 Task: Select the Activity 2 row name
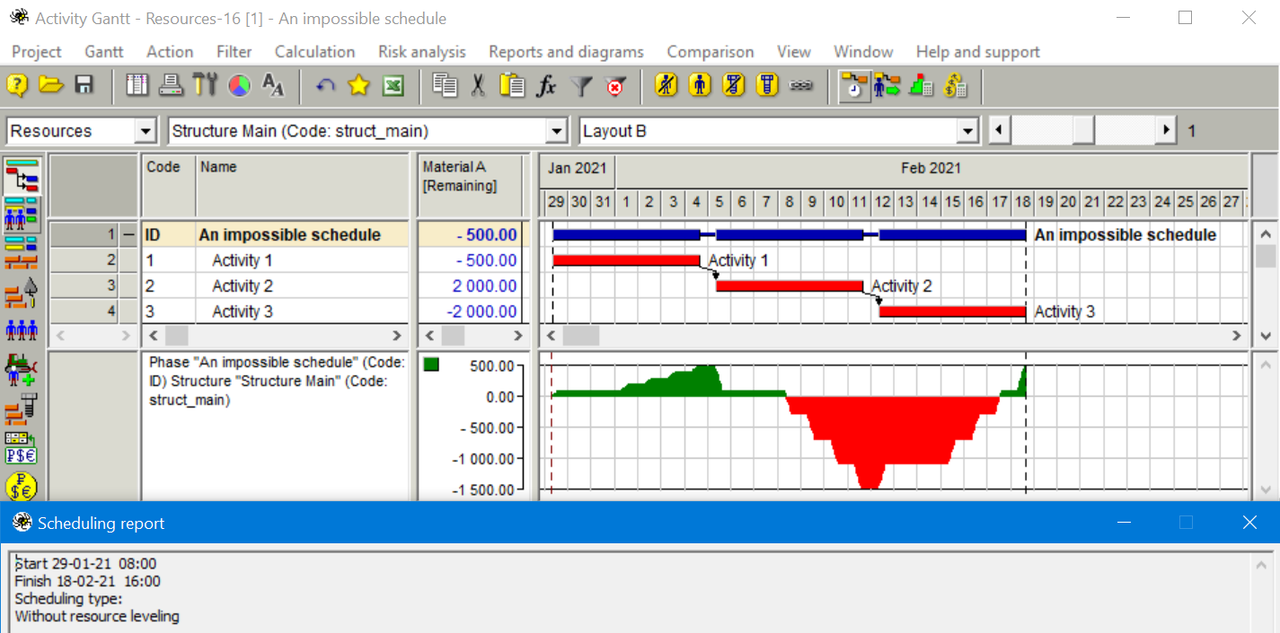click(x=242, y=286)
